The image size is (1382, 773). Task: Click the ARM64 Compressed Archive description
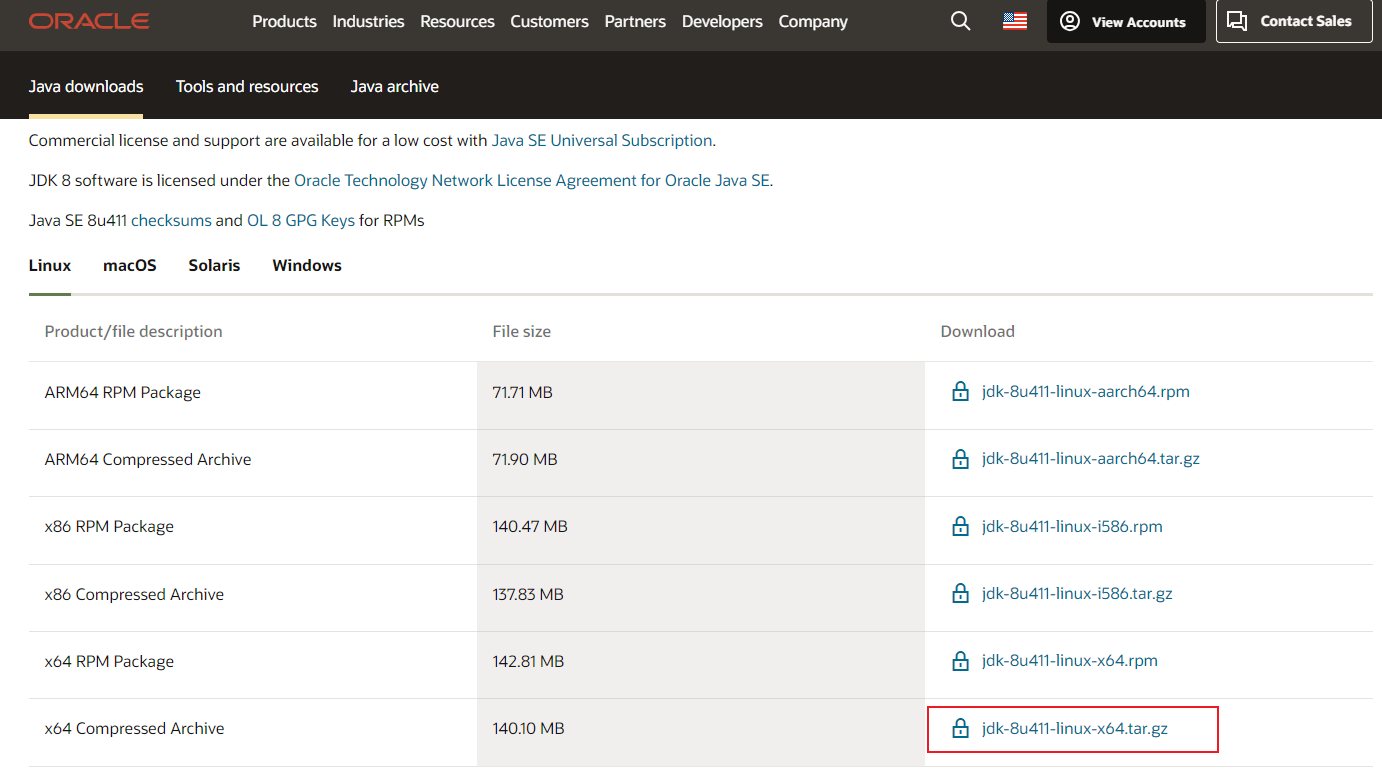click(x=148, y=459)
